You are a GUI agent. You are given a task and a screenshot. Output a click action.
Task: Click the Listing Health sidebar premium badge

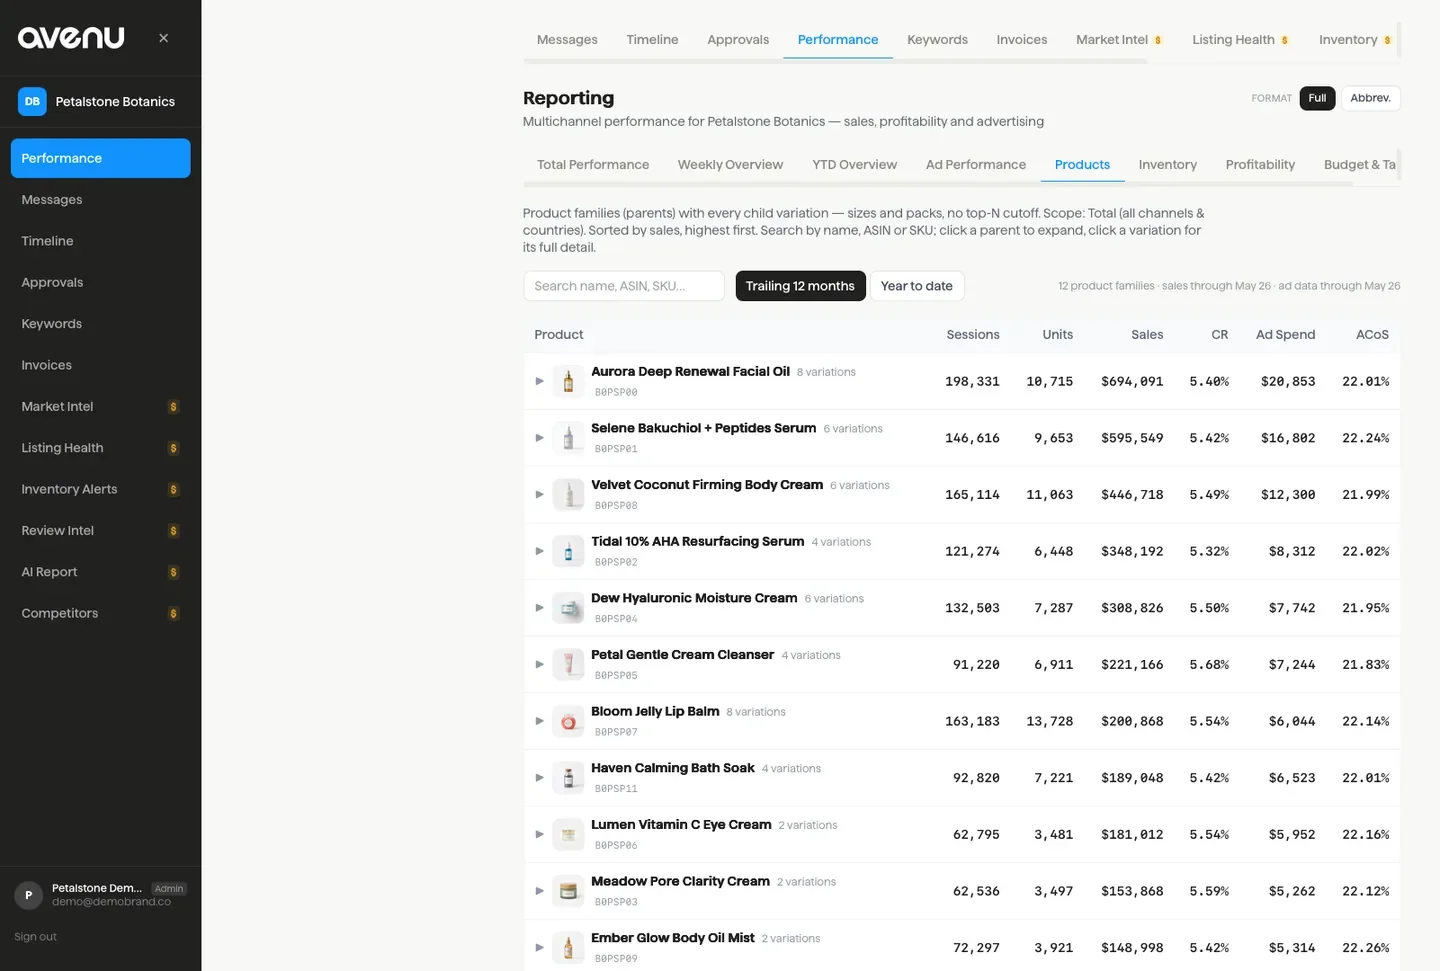pos(173,448)
